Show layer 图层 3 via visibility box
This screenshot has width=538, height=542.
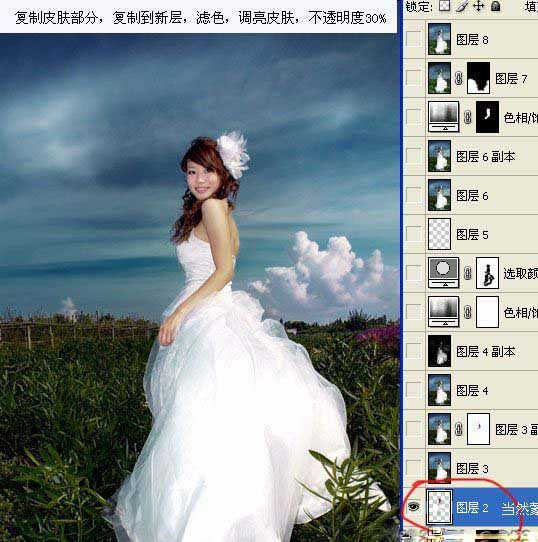(414, 468)
